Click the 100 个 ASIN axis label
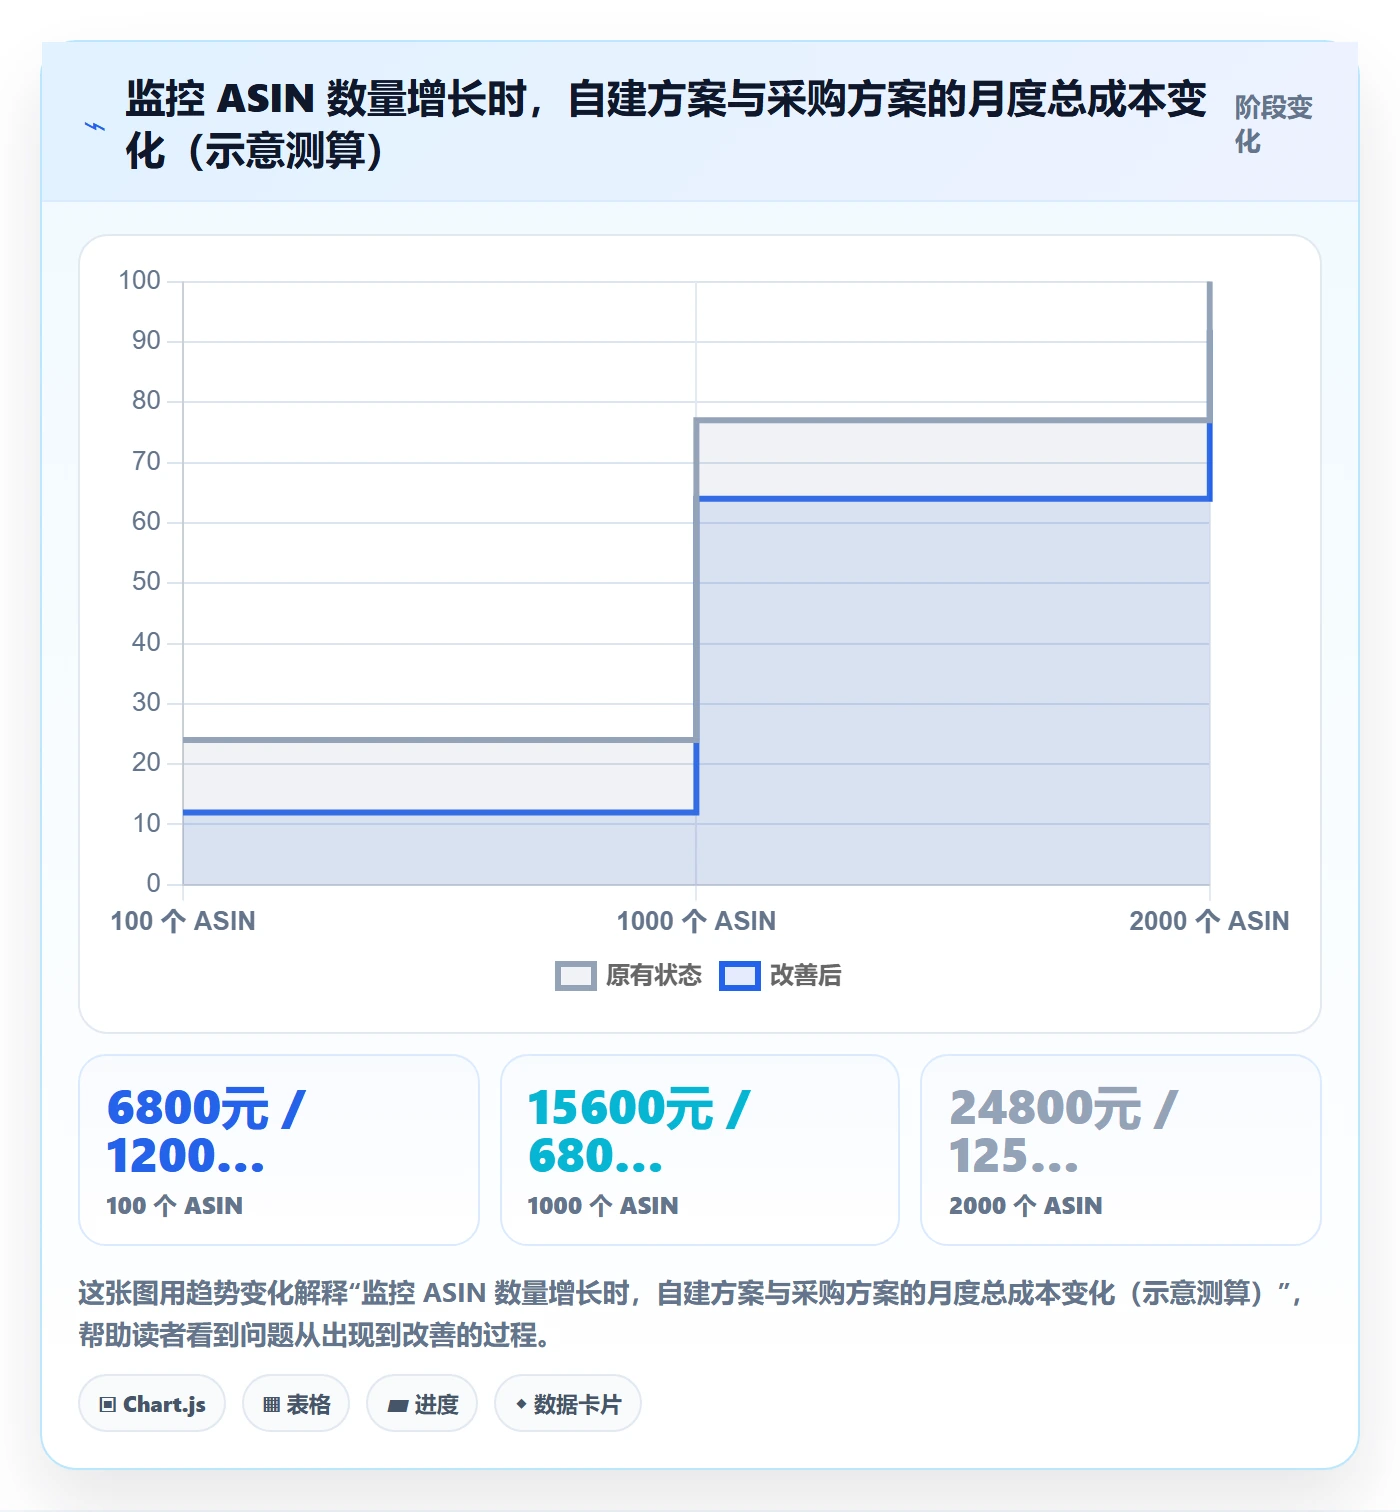 tap(183, 921)
